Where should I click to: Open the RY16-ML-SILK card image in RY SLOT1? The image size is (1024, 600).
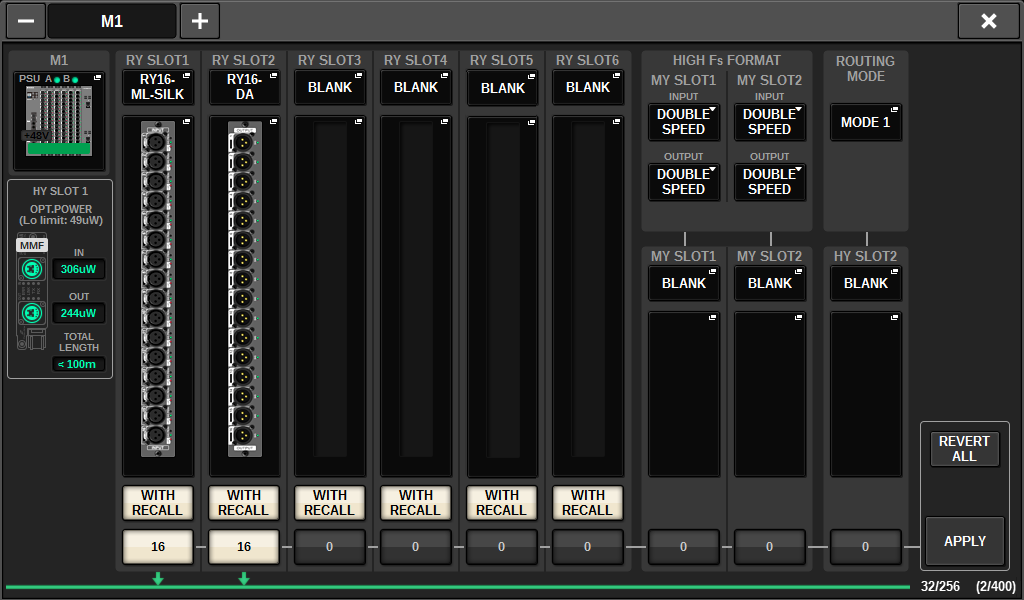pos(158,296)
